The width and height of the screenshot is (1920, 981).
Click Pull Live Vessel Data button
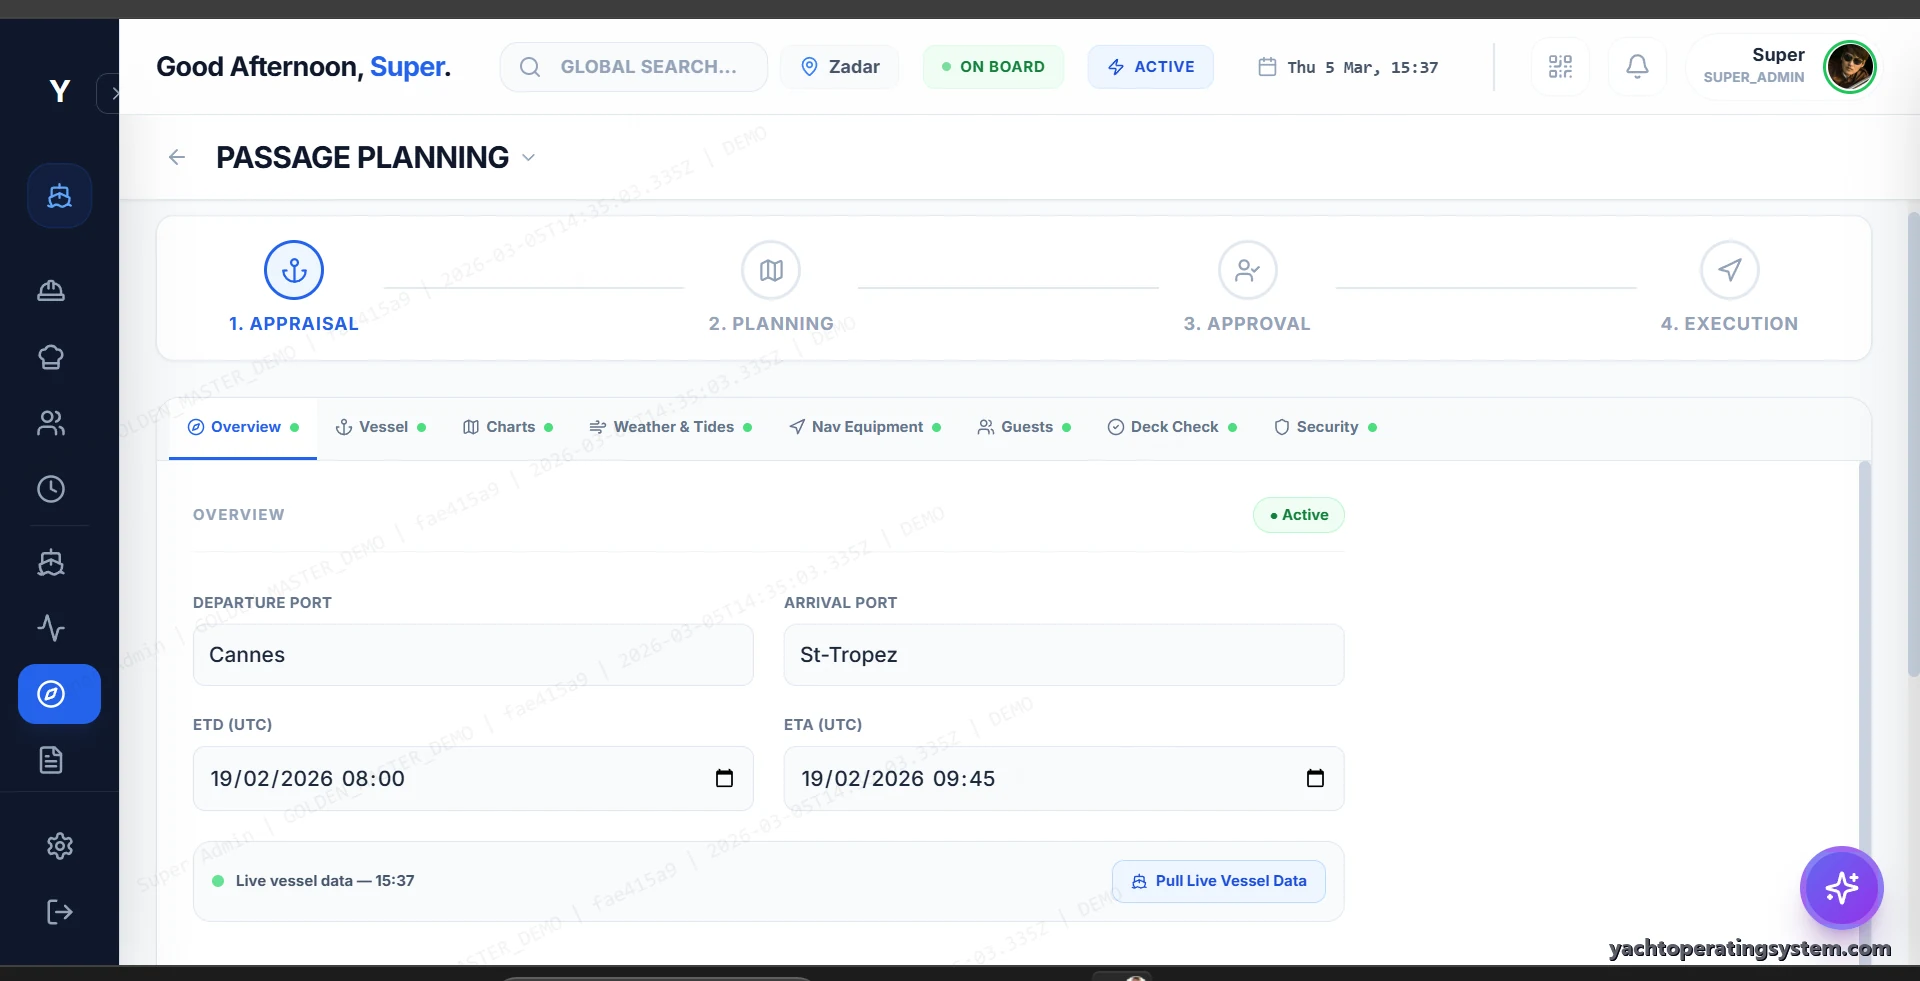(1219, 881)
